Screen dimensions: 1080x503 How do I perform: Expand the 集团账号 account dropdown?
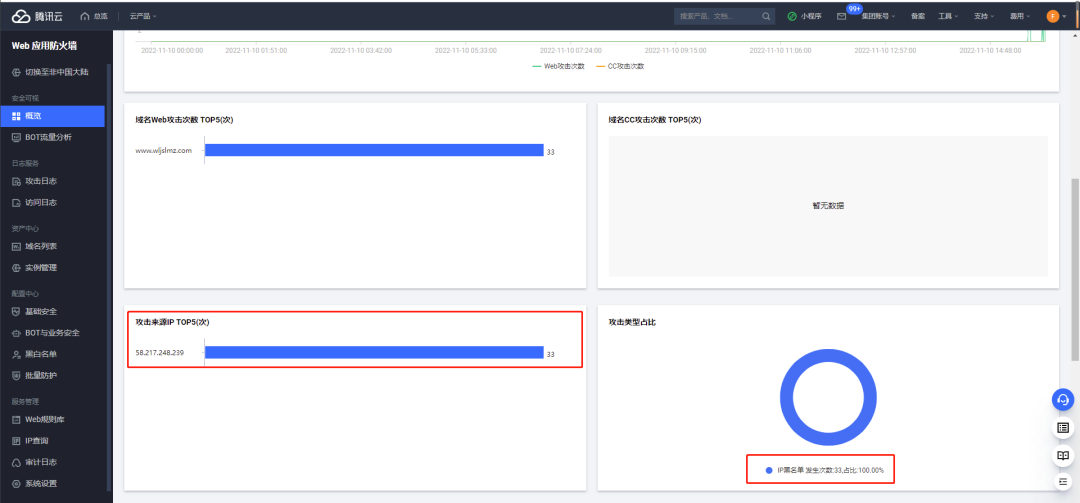878,16
